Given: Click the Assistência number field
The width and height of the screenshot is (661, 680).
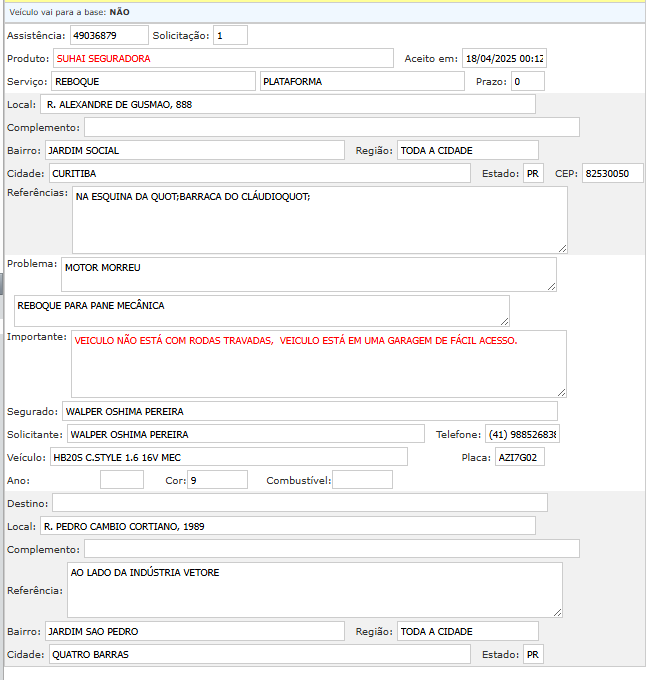Looking at the screenshot, I should point(109,36).
